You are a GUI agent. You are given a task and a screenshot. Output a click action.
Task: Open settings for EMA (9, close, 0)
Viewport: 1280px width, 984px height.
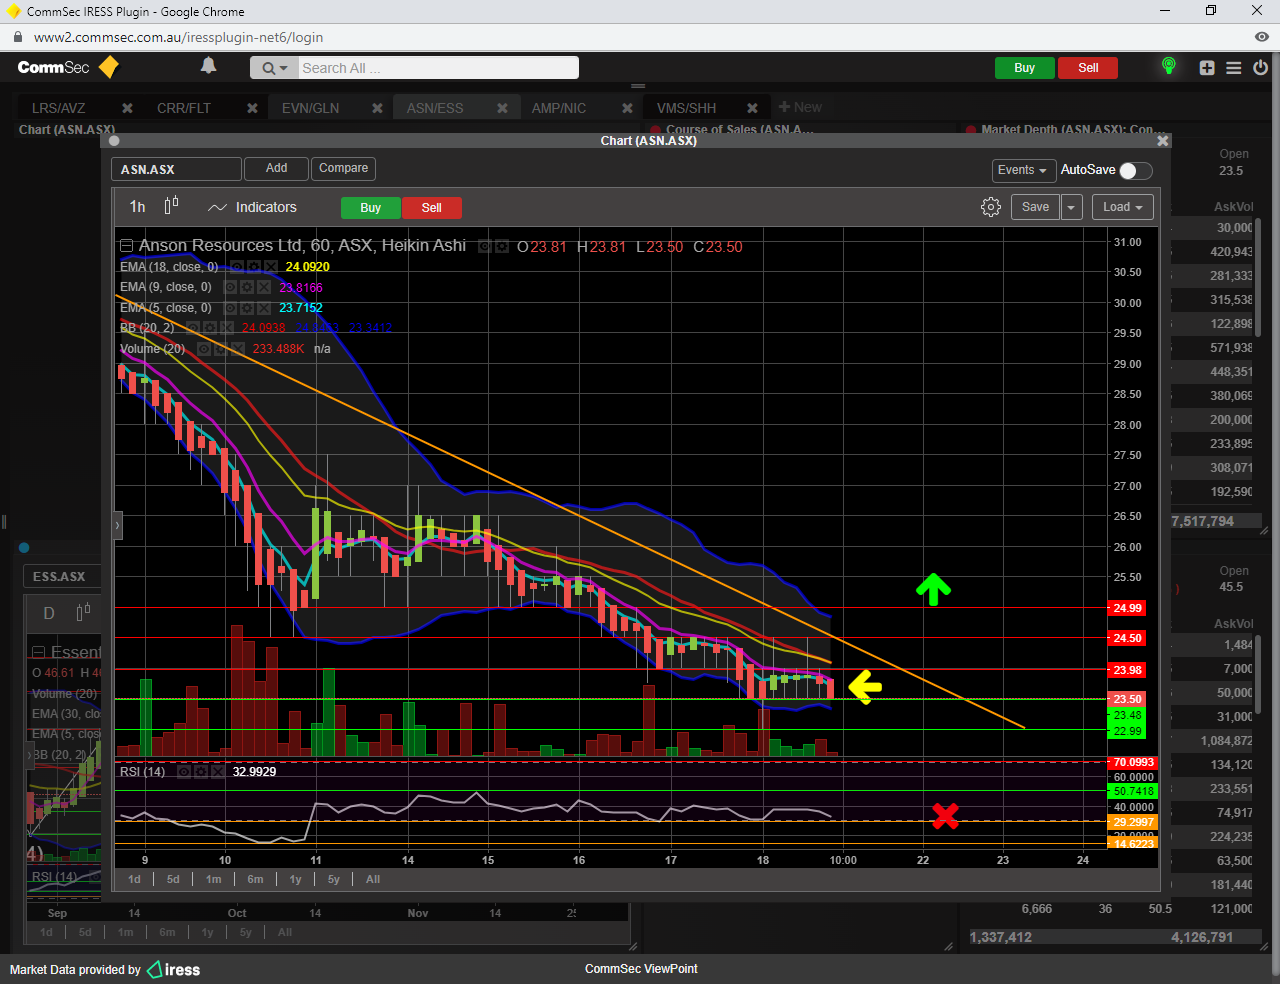(x=246, y=287)
